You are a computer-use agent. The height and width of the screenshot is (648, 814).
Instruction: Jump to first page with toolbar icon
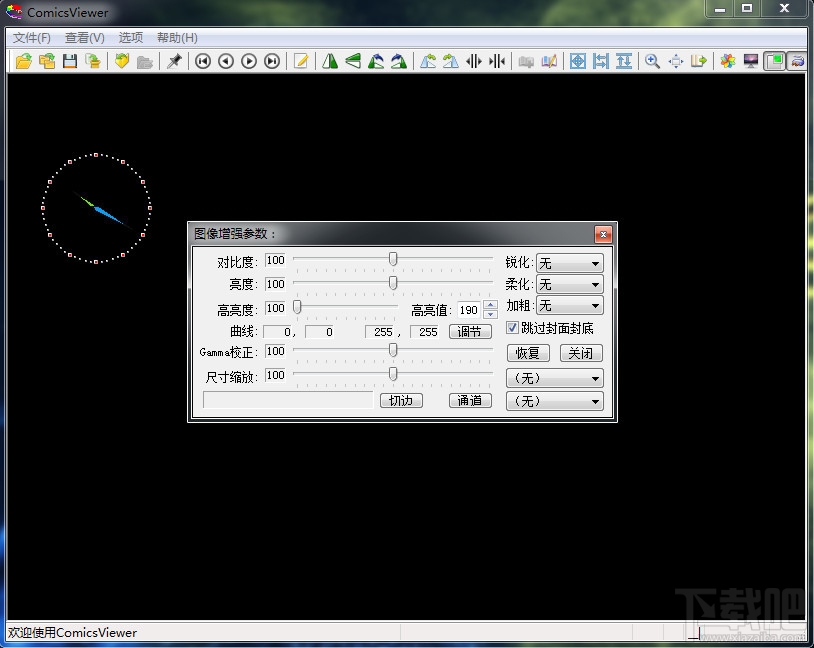202,61
